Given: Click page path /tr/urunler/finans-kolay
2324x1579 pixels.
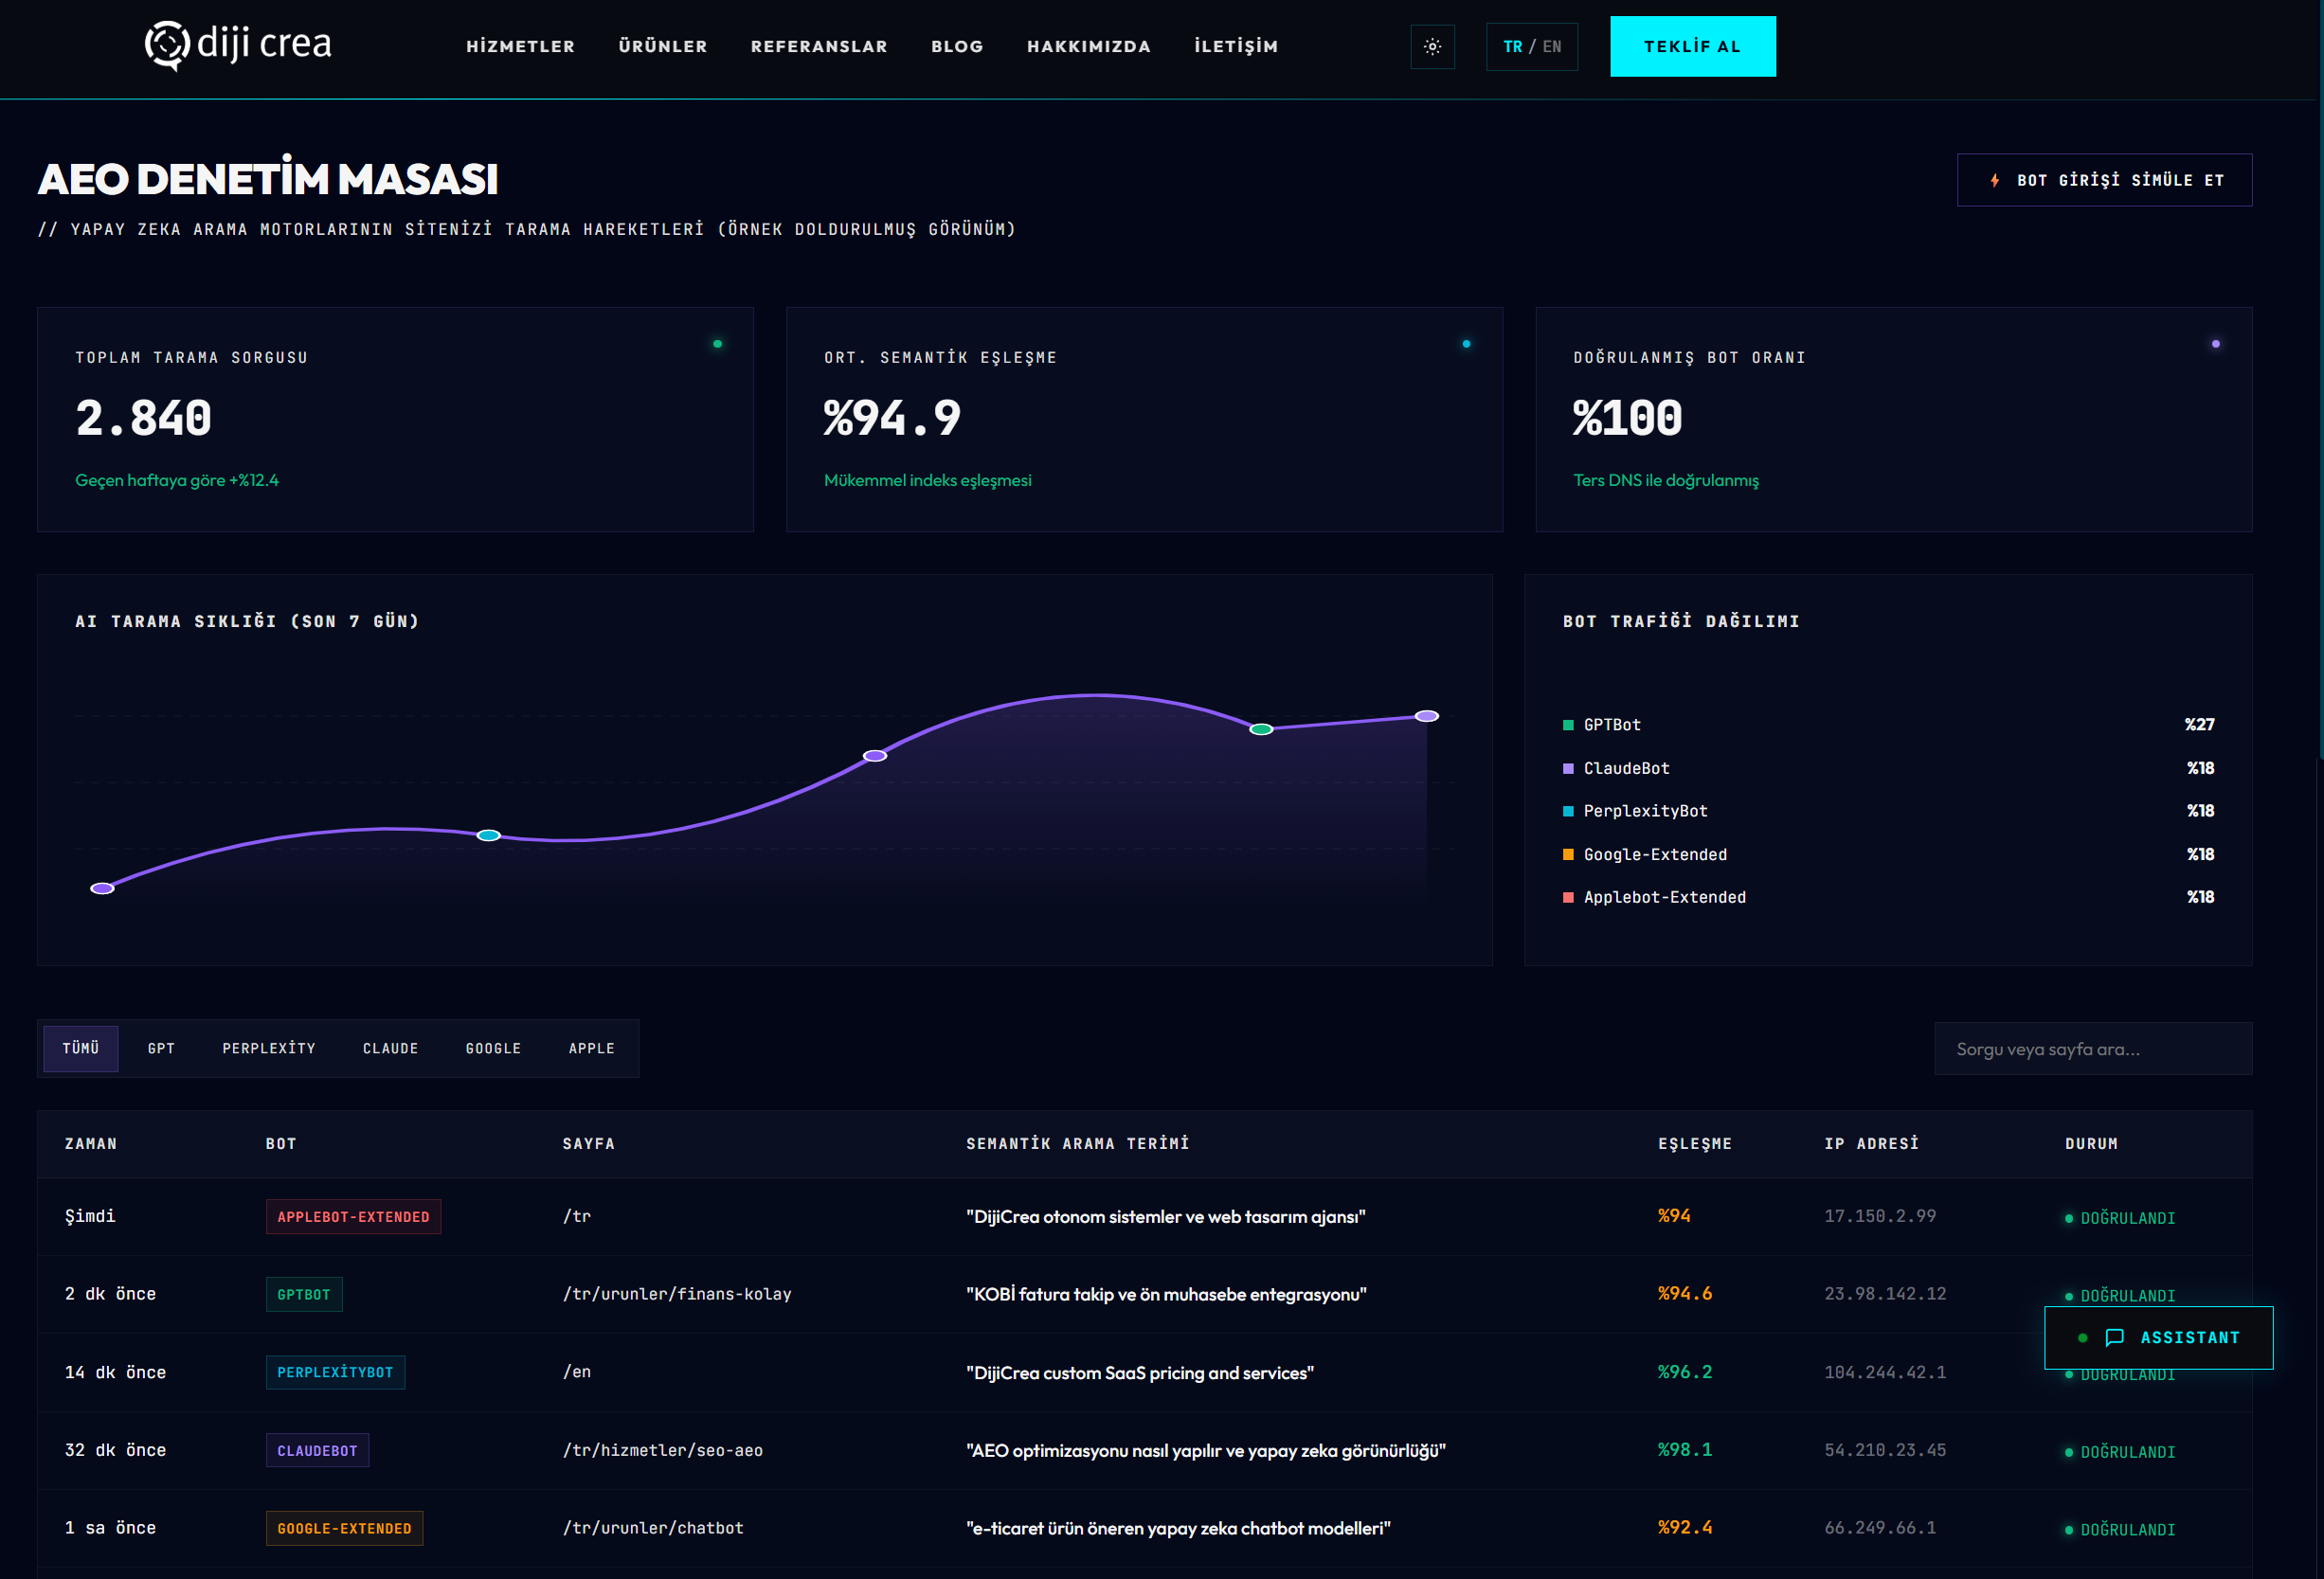Looking at the screenshot, I should pyautogui.click(x=677, y=1294).
